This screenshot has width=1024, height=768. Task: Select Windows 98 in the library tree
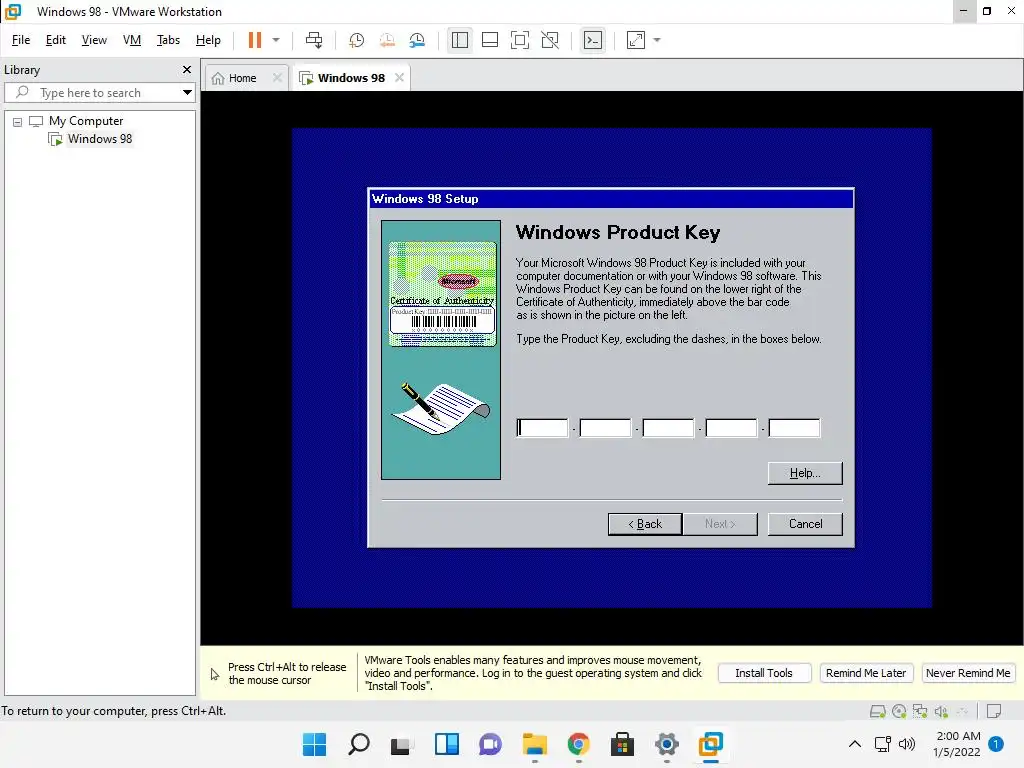[x=100, y=138]
